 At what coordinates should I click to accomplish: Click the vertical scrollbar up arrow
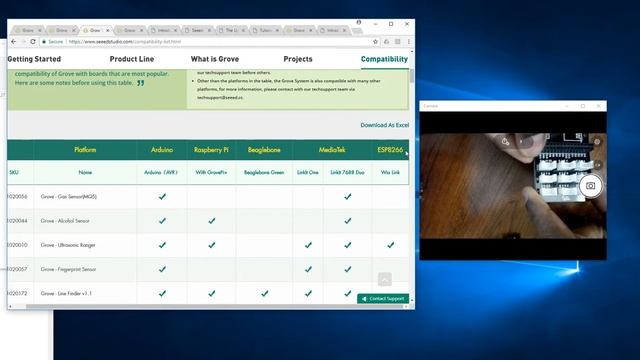(x=411, y=52)
